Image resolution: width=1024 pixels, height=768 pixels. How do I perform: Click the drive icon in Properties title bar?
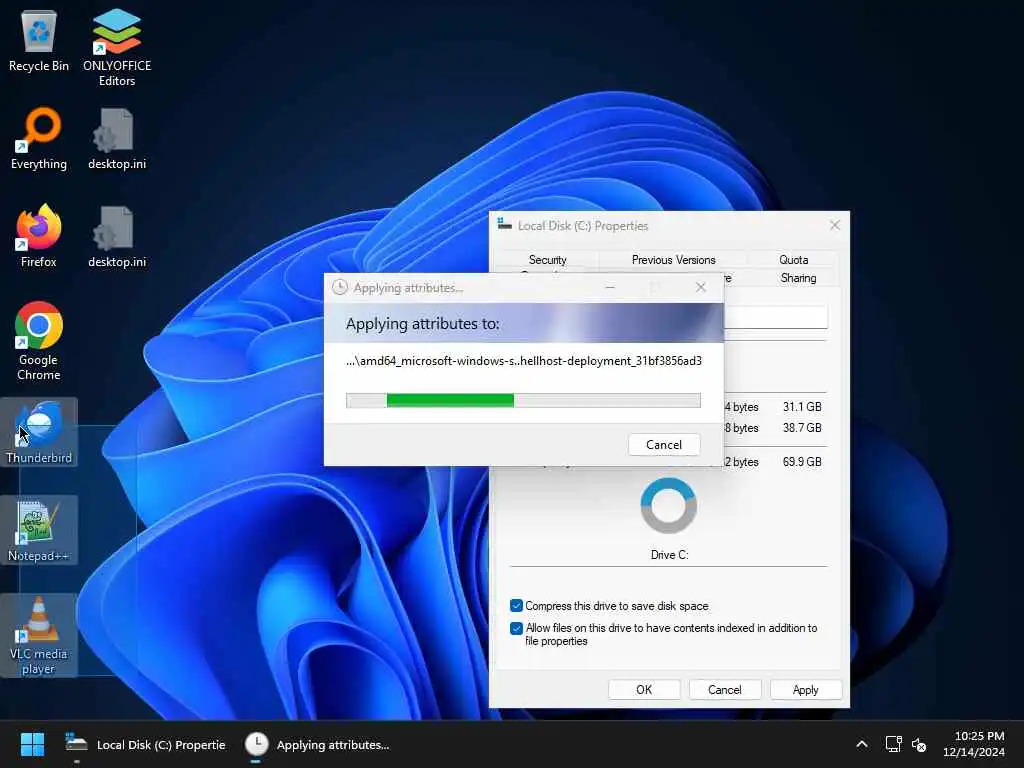[x=504, y=225]
